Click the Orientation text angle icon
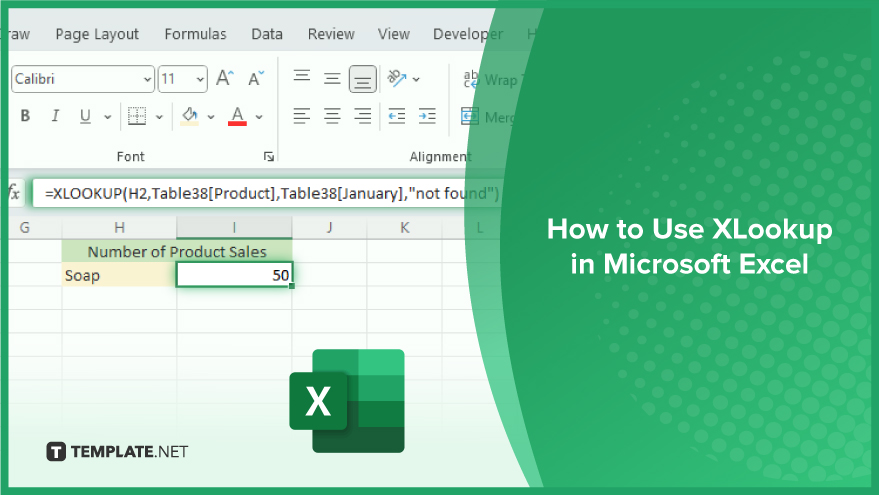Image resolution: width=879 pixels, height=495 pixels. click(397, 78)
